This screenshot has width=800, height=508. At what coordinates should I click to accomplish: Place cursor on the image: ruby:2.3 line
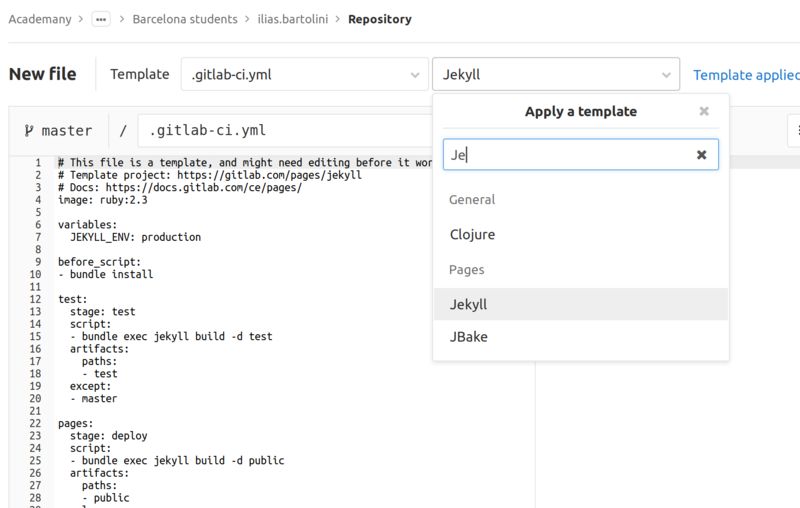[x=103, y=200]
